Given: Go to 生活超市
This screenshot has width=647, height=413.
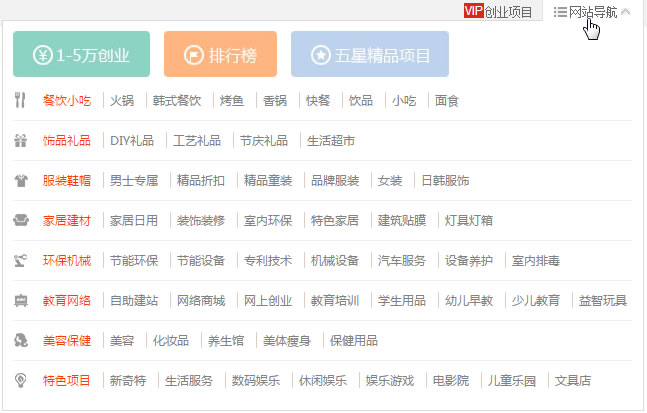Looking at the screenshot, I should click(331, 140).
